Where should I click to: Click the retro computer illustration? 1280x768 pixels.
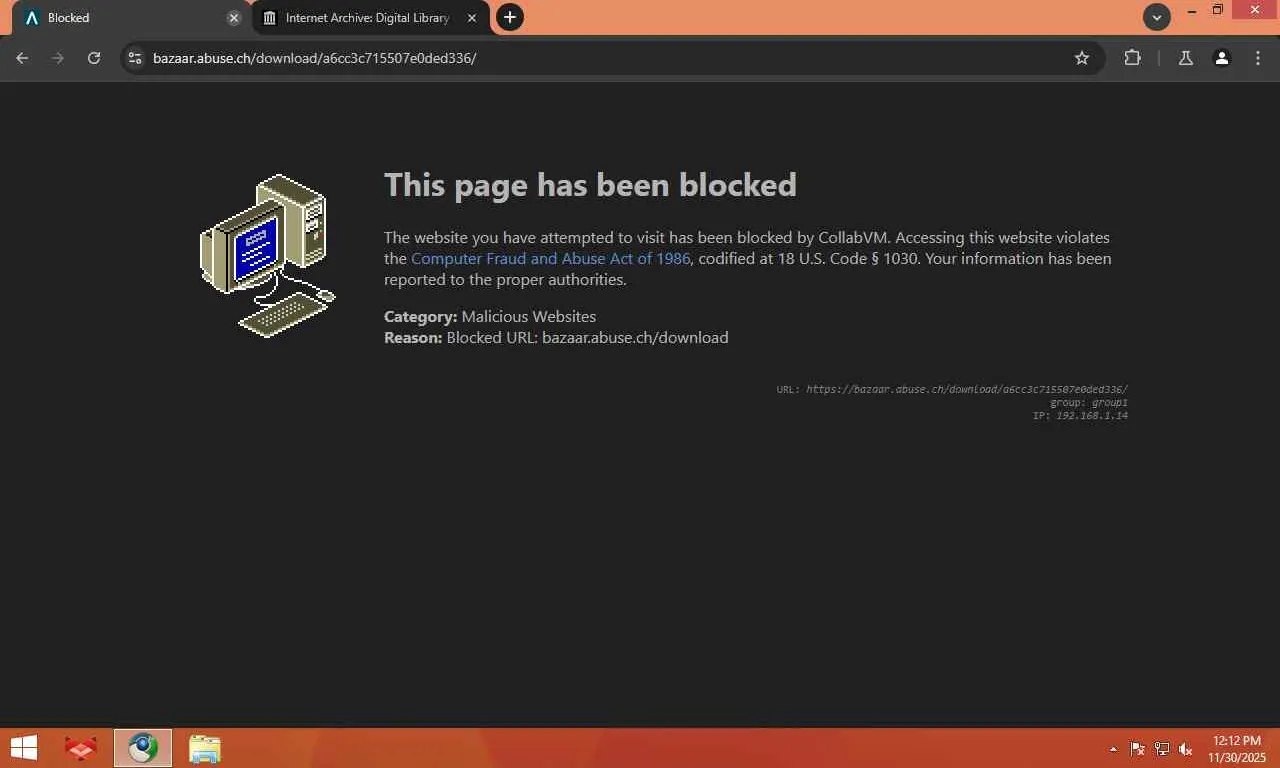tap(267, 256)
